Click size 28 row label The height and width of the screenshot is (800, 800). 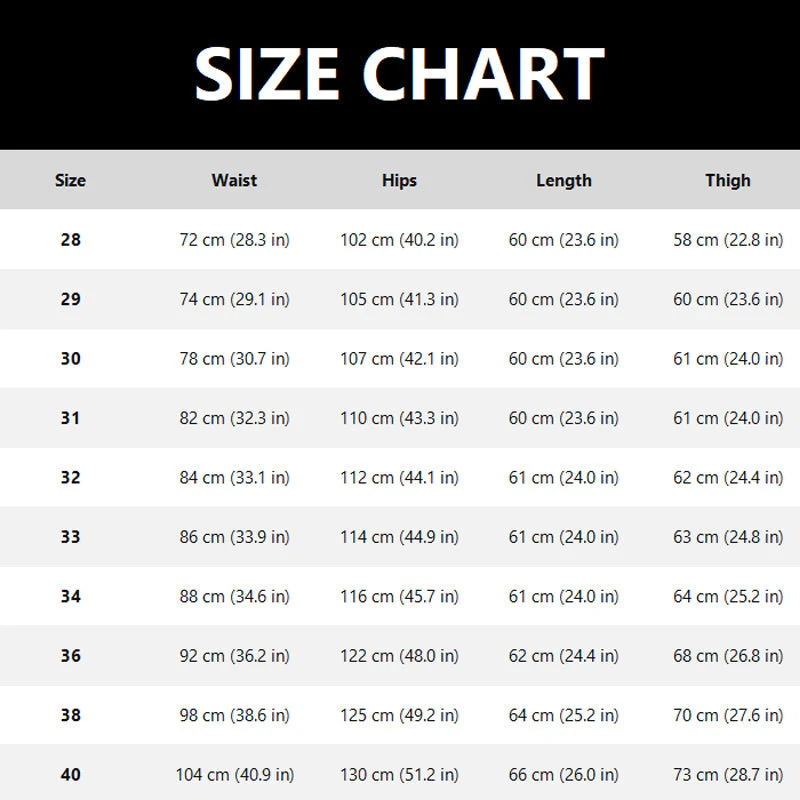tap(70, 240)
